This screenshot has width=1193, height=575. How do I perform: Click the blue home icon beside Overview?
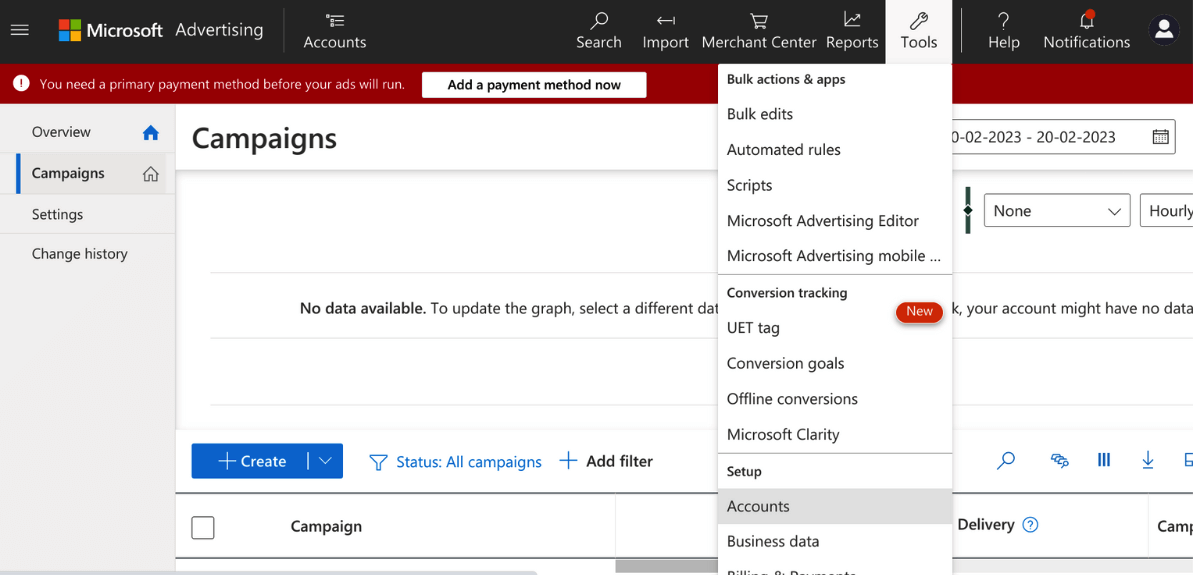[151, 132]
